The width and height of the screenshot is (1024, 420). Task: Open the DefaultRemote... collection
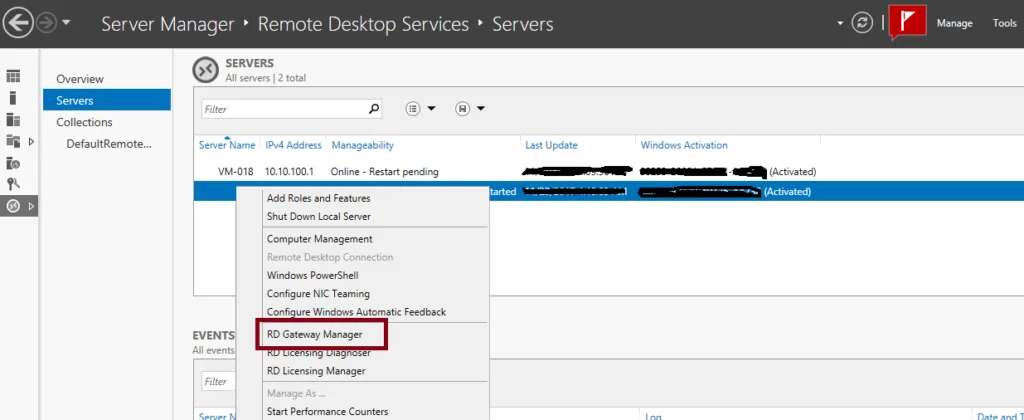109,144
